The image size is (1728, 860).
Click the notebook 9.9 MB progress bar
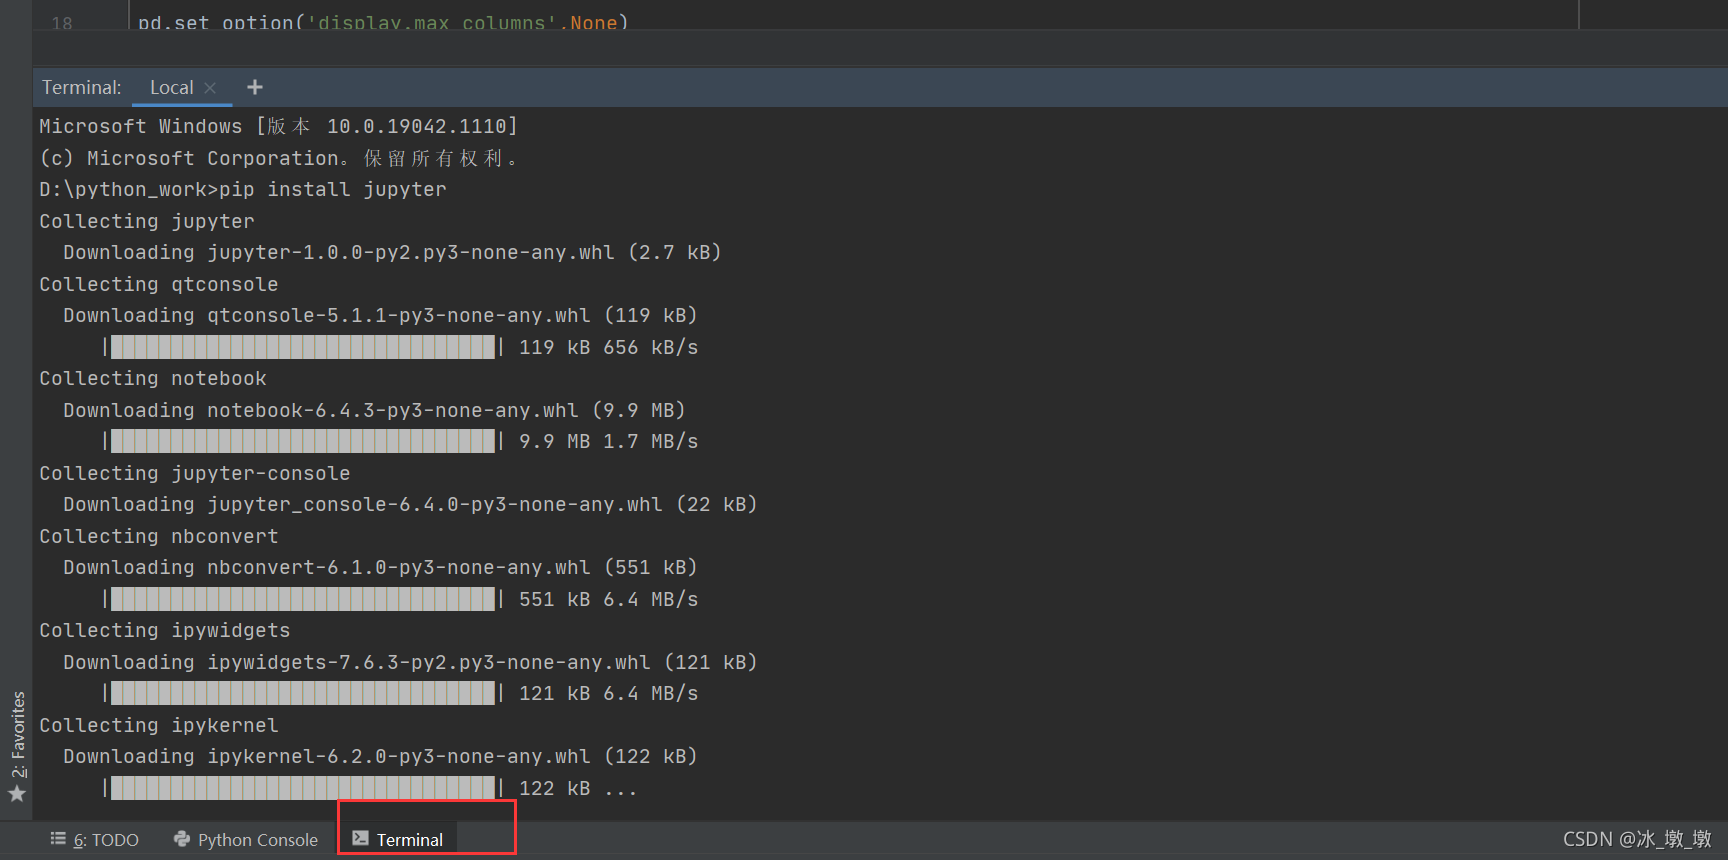click(x=303, y=441)
